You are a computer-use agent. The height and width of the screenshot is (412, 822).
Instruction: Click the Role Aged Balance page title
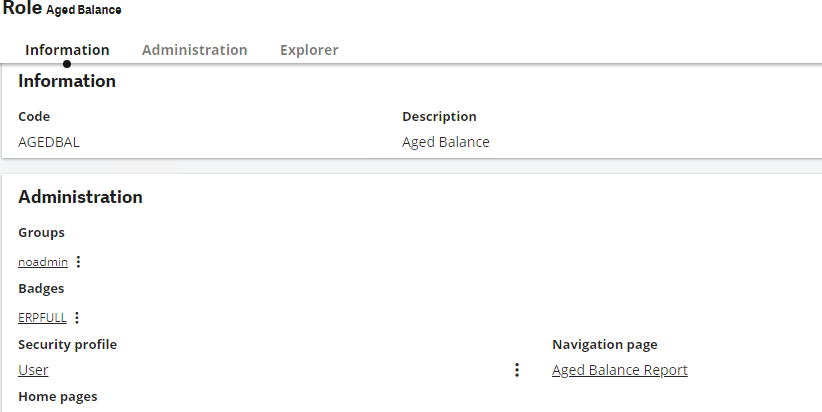pos(62,9)
